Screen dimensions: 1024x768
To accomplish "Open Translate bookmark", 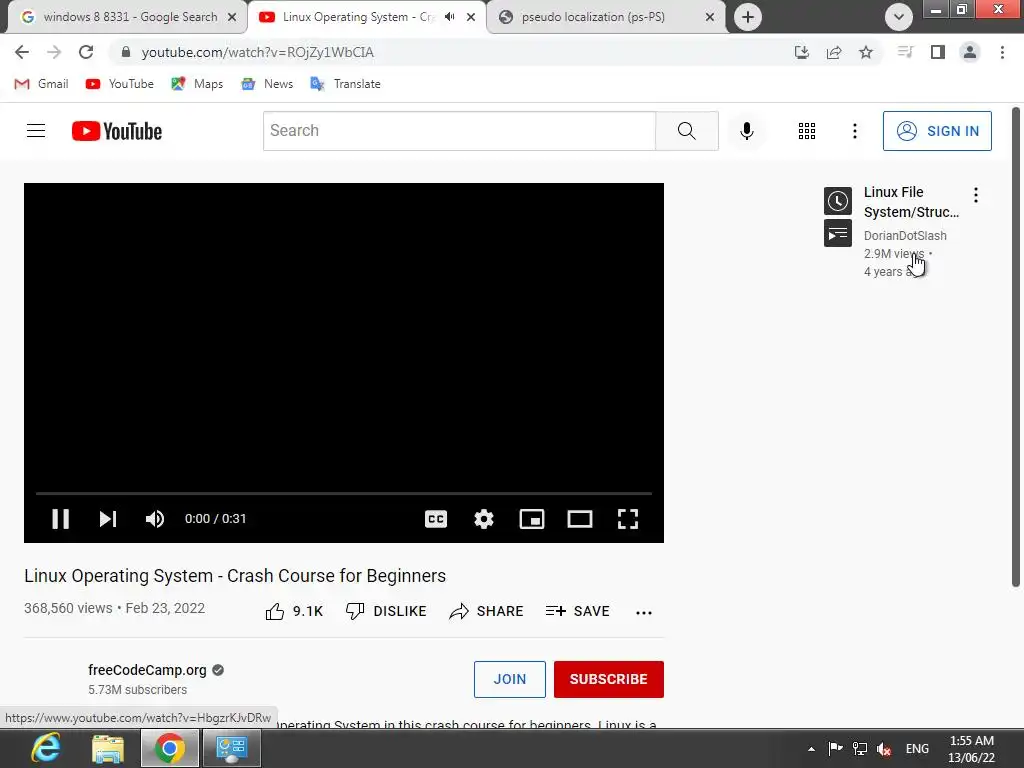I will pos(345,84).
